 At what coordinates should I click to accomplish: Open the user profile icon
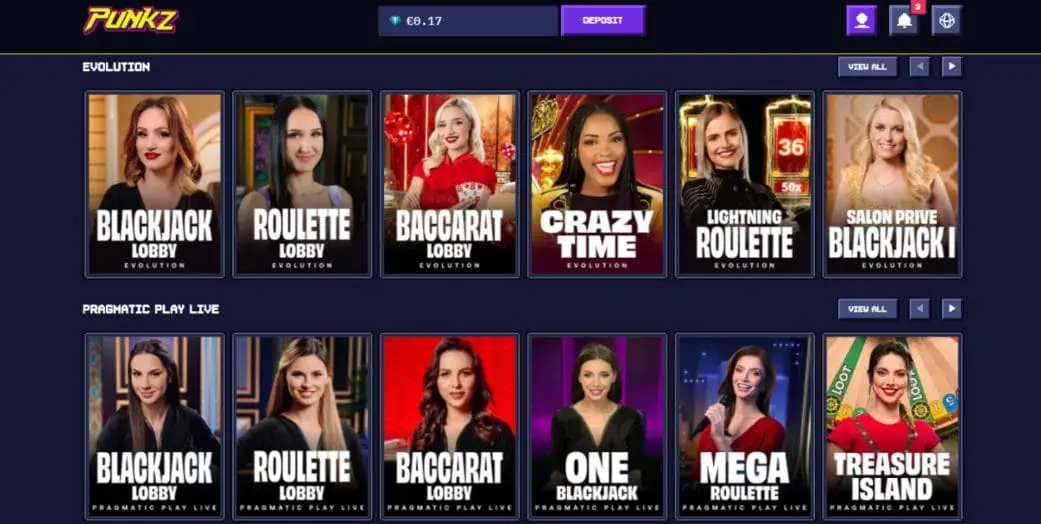pyautogui.click(x=862, y=21)
